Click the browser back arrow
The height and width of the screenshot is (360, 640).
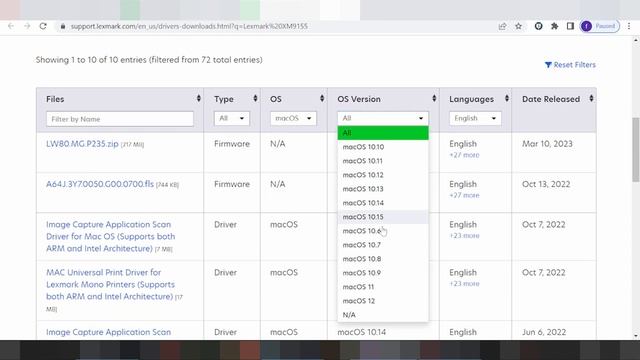tap(11, 26)
